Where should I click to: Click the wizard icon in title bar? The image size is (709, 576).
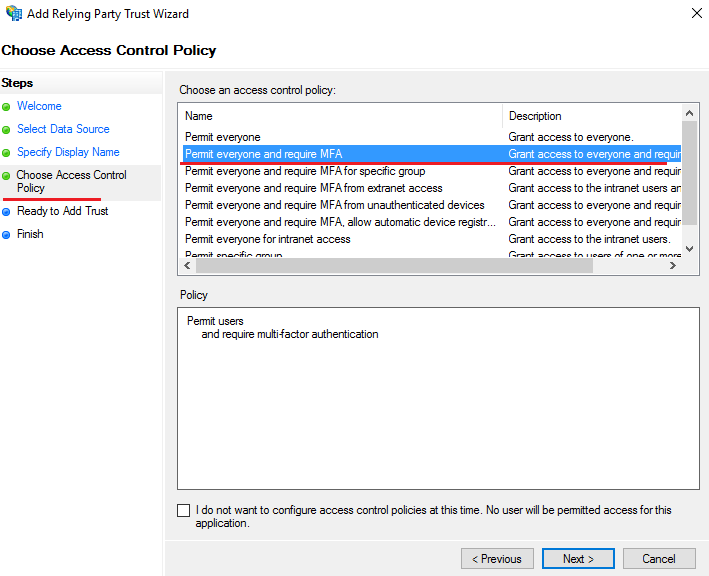[x=13, y=14]
